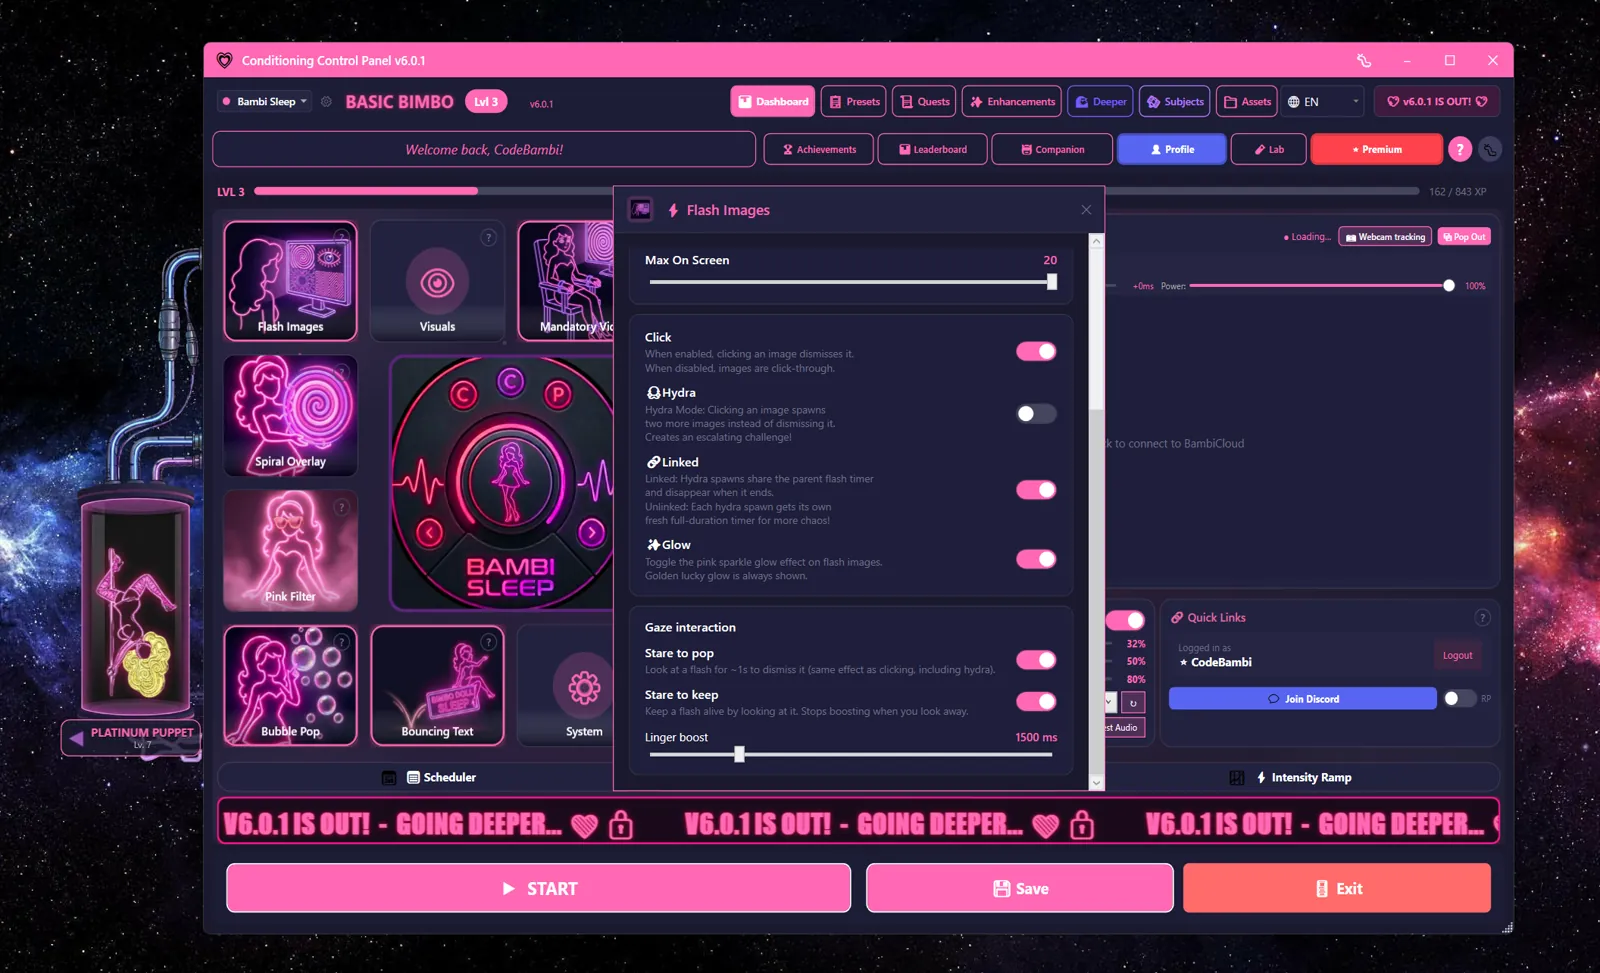Viewport: 1600px width, 973px height.
Task: Click the Pop Out button
Action: pyautogui.click(x=1464, y=237)
